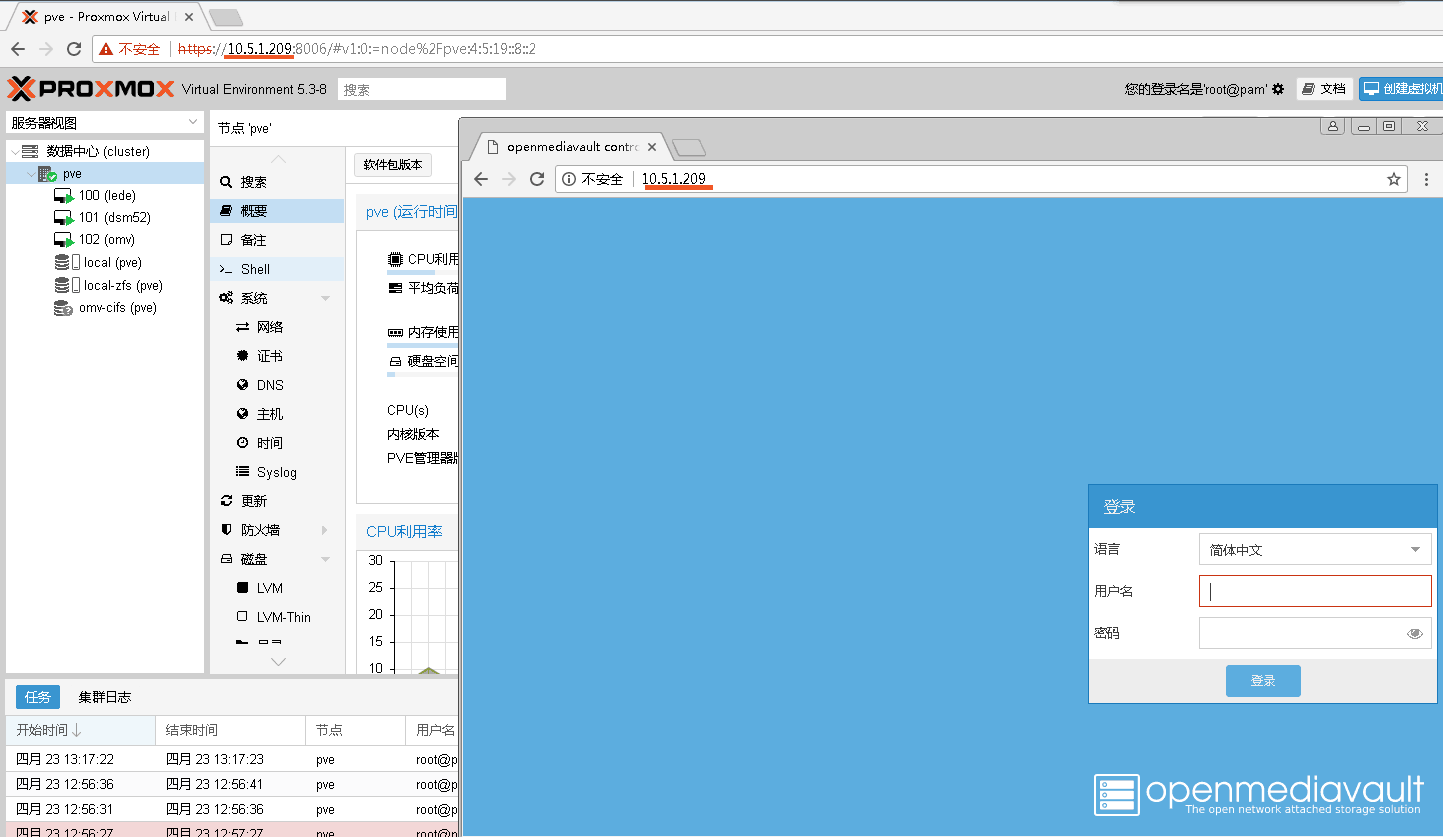Sort tasks by 节点 column
1443x837 pixels.
tap(355, 730)
